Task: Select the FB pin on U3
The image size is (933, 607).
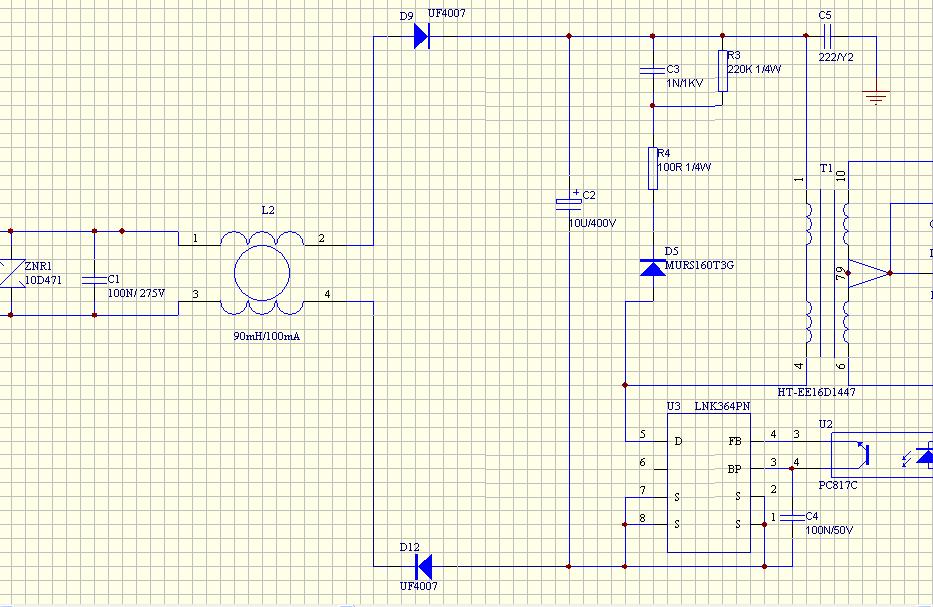Action: click(735, 441)
